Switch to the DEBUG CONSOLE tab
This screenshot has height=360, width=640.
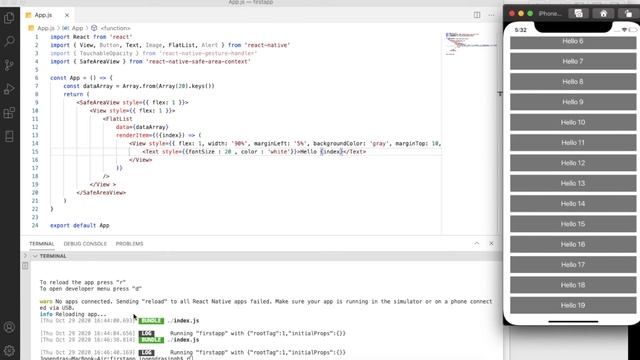85,244
